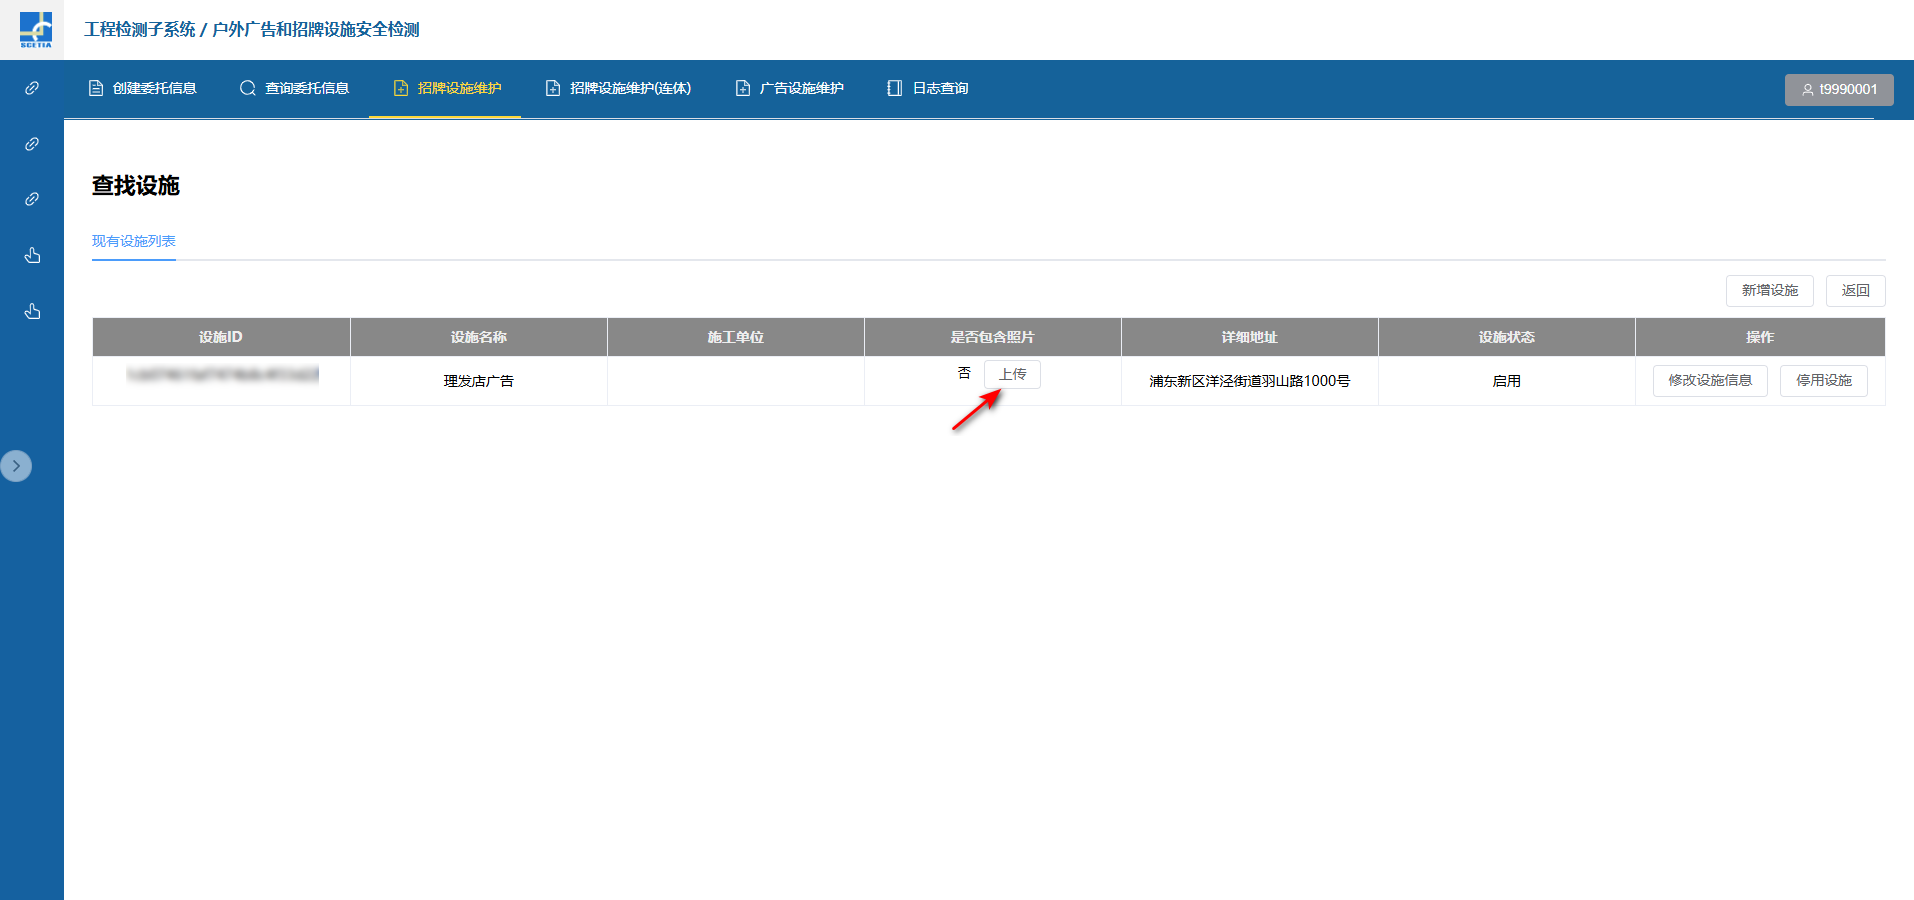Click the second link icon in left sidebar
The width and height of the screenshot is (1914, 900).
point(32,144)
